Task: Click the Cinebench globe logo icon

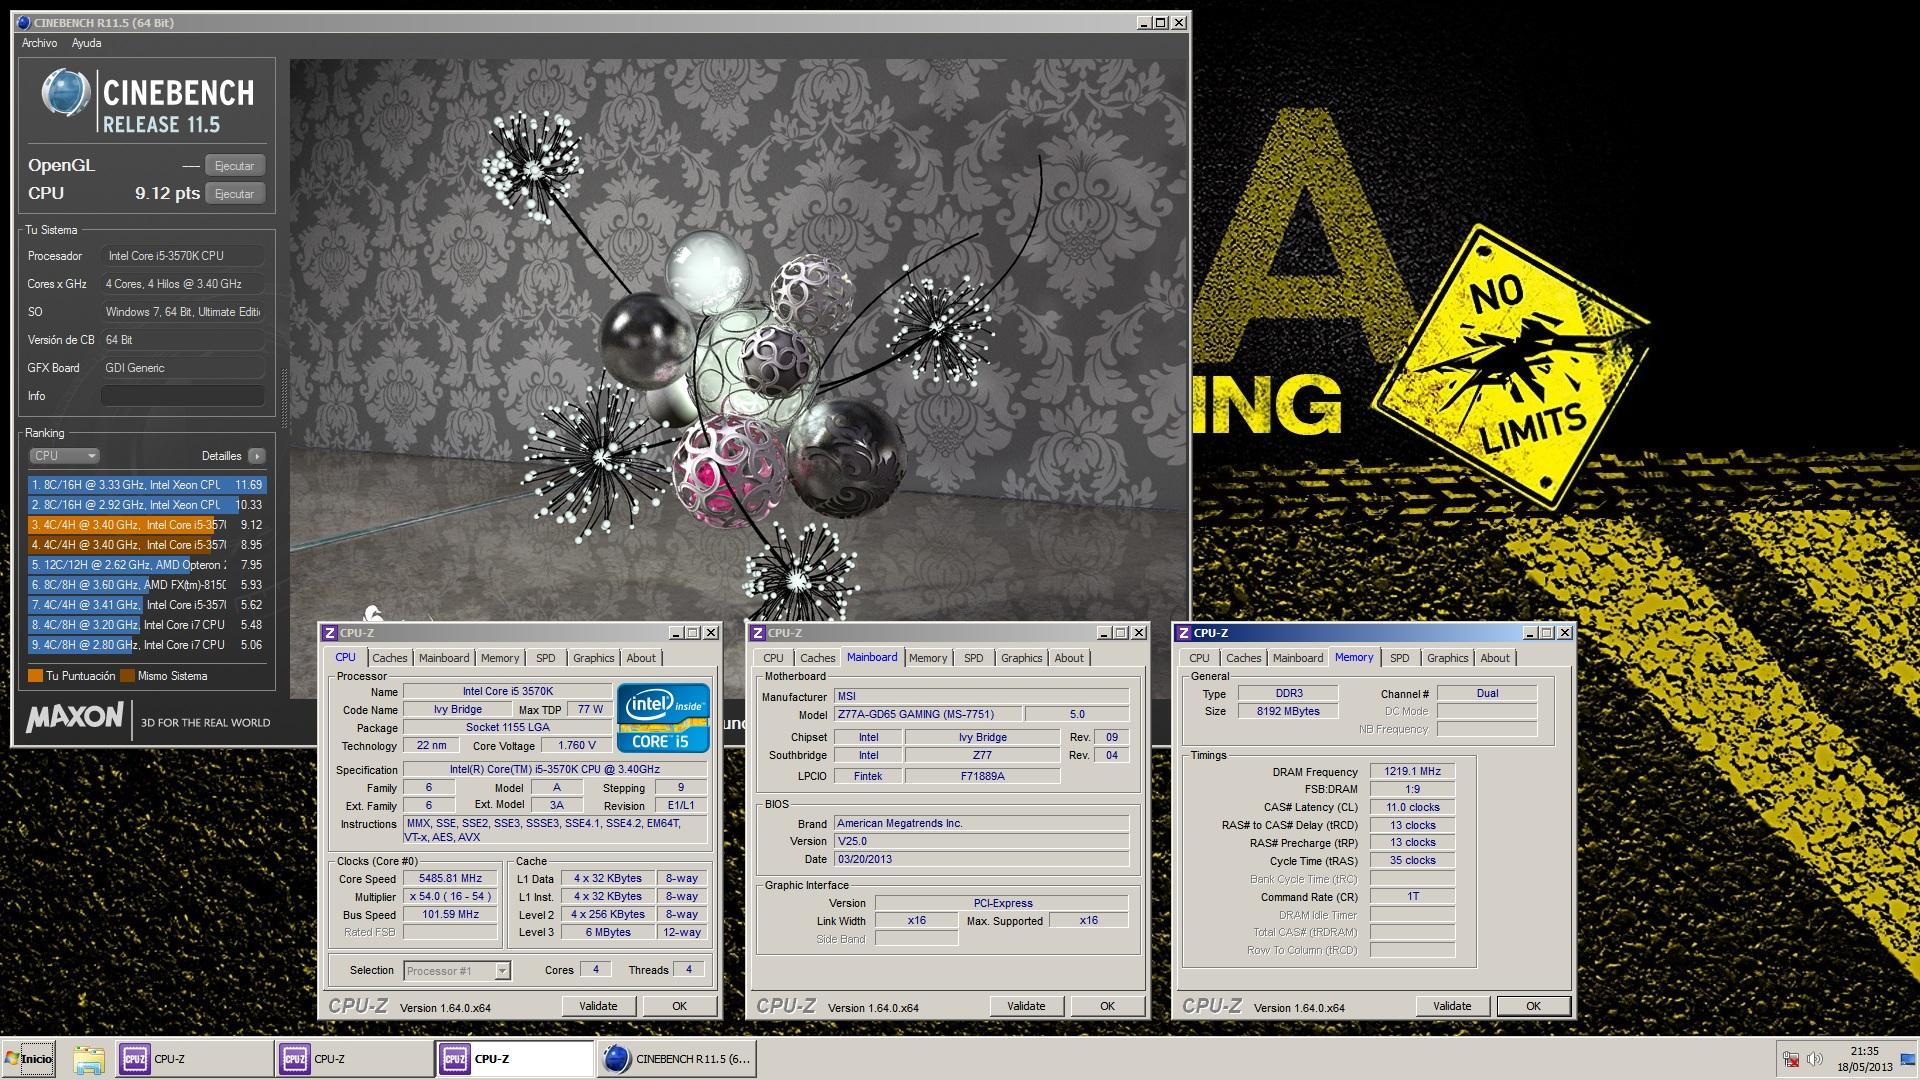Action: [66, 95]
